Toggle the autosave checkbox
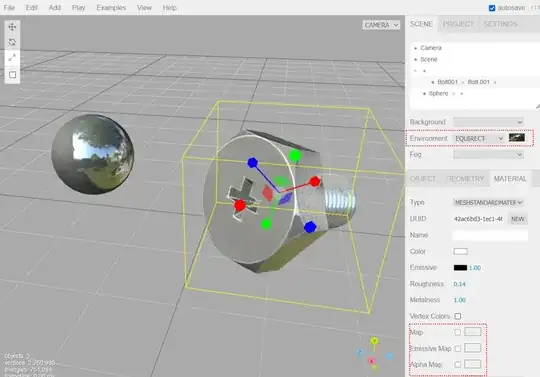540x377 pixels. [x=492, y=8]
